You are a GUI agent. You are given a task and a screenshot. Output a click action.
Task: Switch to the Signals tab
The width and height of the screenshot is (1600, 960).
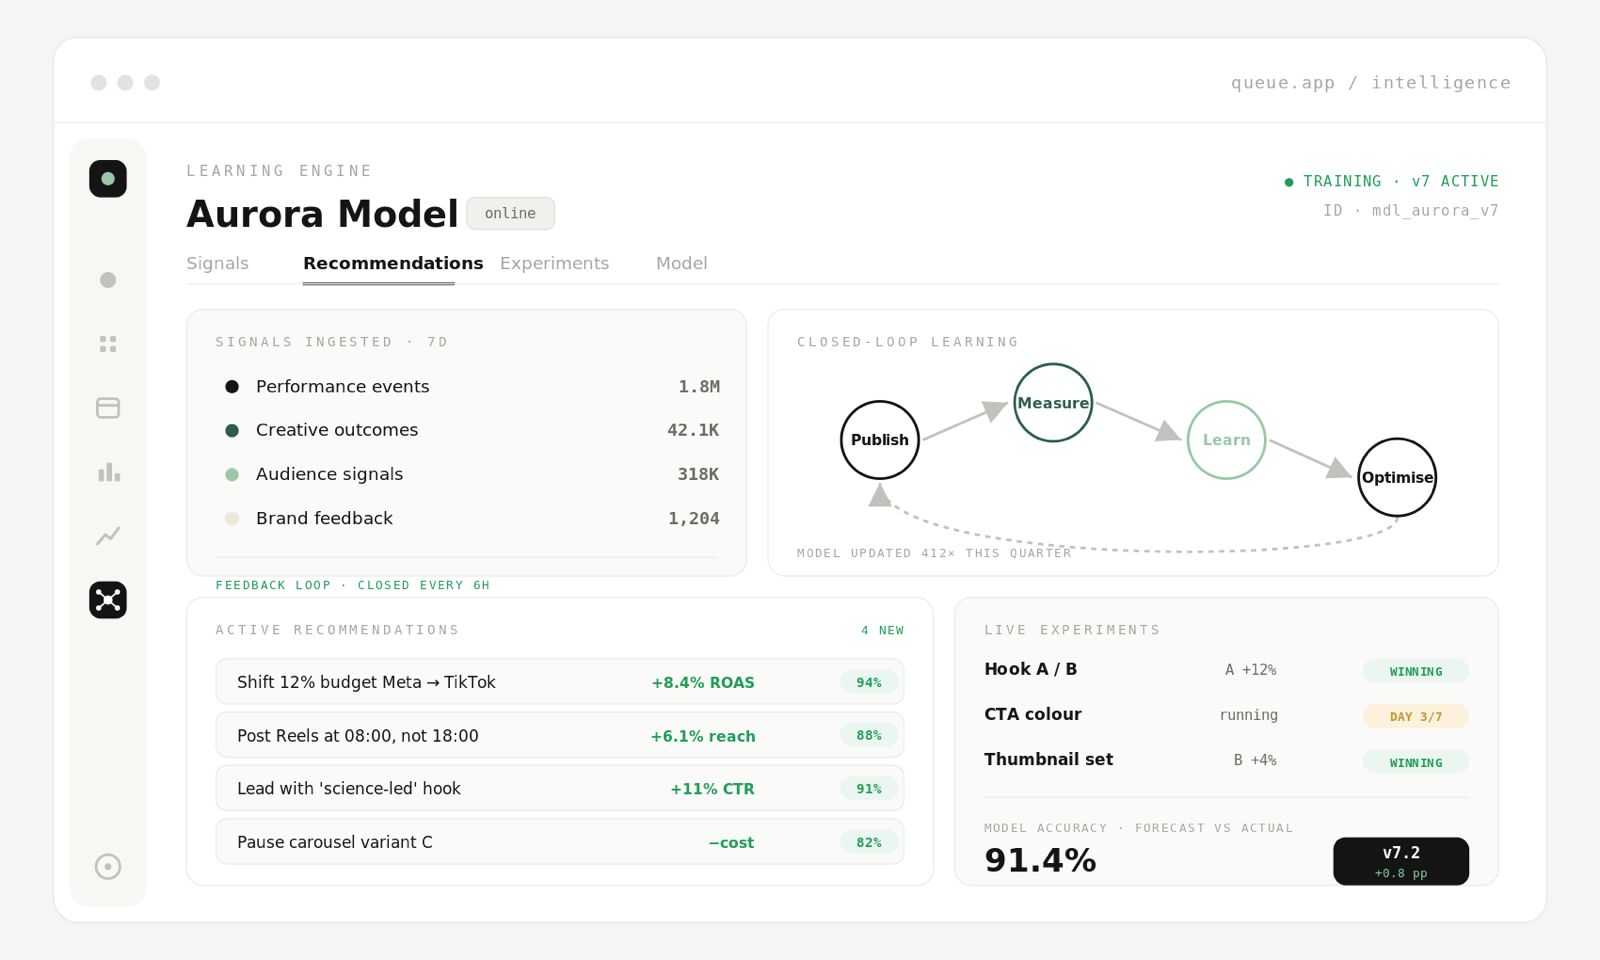pos(217,263)
